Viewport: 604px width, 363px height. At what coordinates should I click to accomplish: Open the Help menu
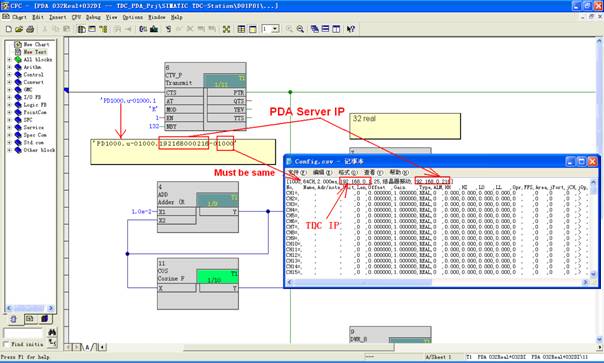coord(176,17)
